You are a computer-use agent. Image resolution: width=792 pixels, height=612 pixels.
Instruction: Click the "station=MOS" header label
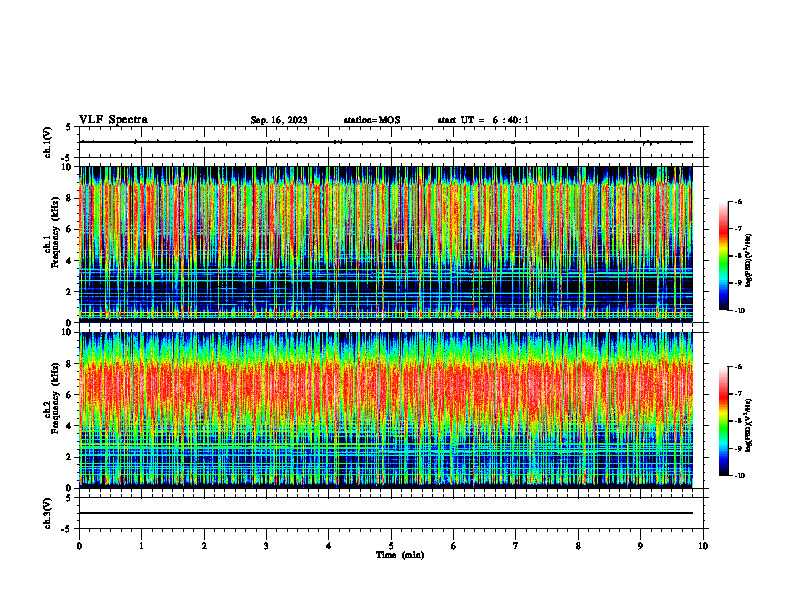[372, 120]
